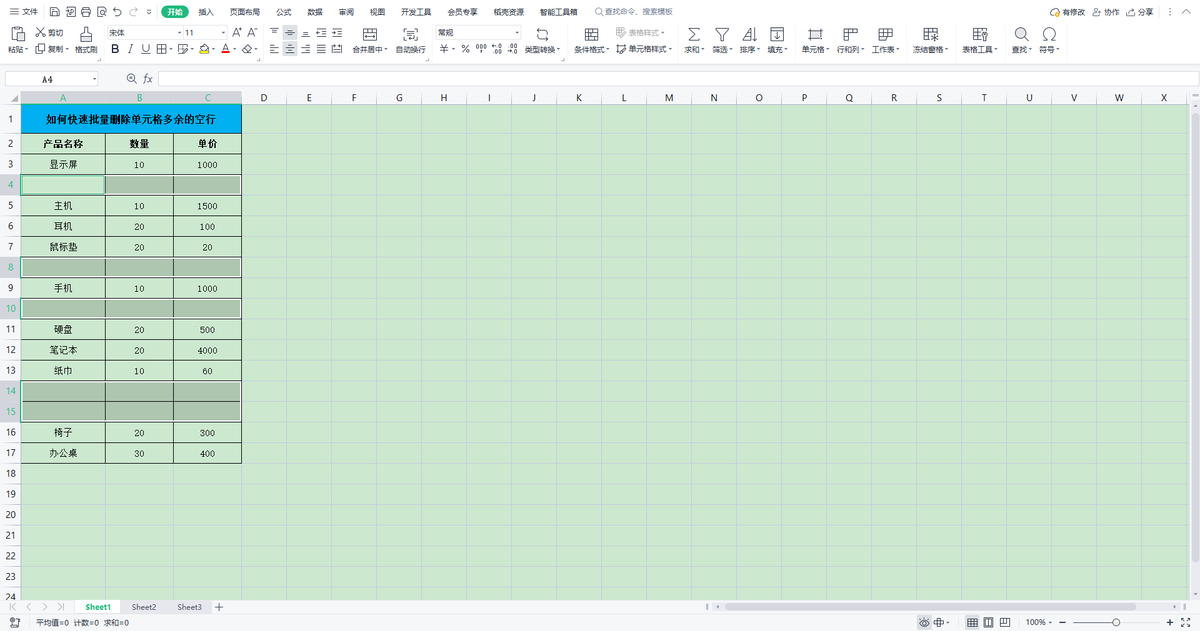
Task: Click the Print Preview icon
Action: click(102, 12)
